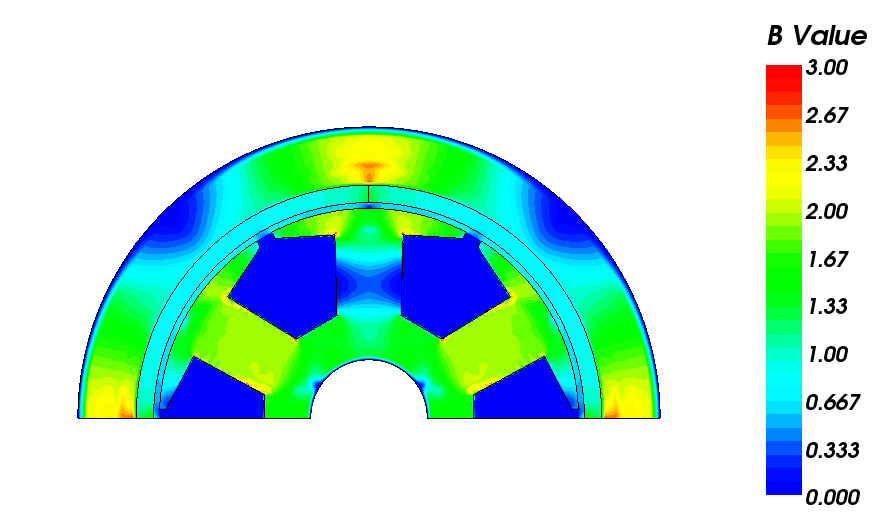Screen dimensions: 883x532
Task: Select the 3.00 legend label
Action: click(826, 68)
